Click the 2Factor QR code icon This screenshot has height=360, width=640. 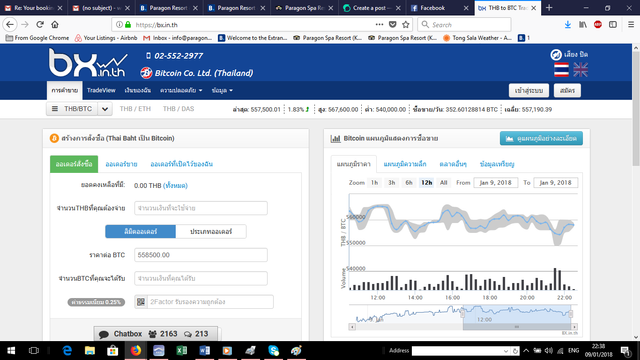(x=141, y=302)
